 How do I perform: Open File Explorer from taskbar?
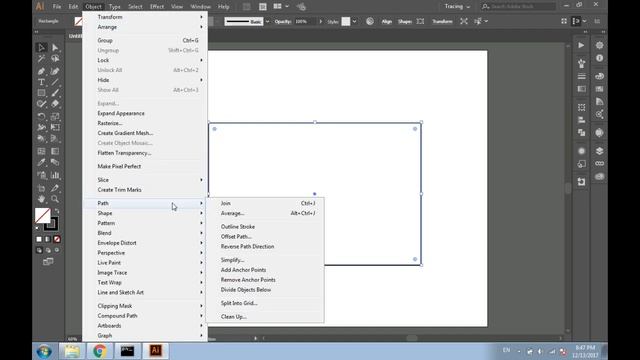[72, 351]
